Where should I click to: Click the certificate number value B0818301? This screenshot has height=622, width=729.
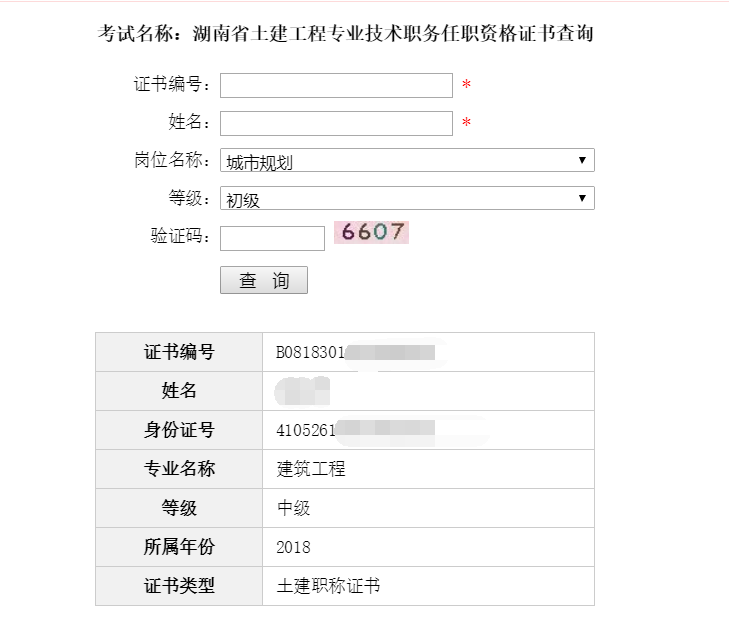click(x=311, y=352)
